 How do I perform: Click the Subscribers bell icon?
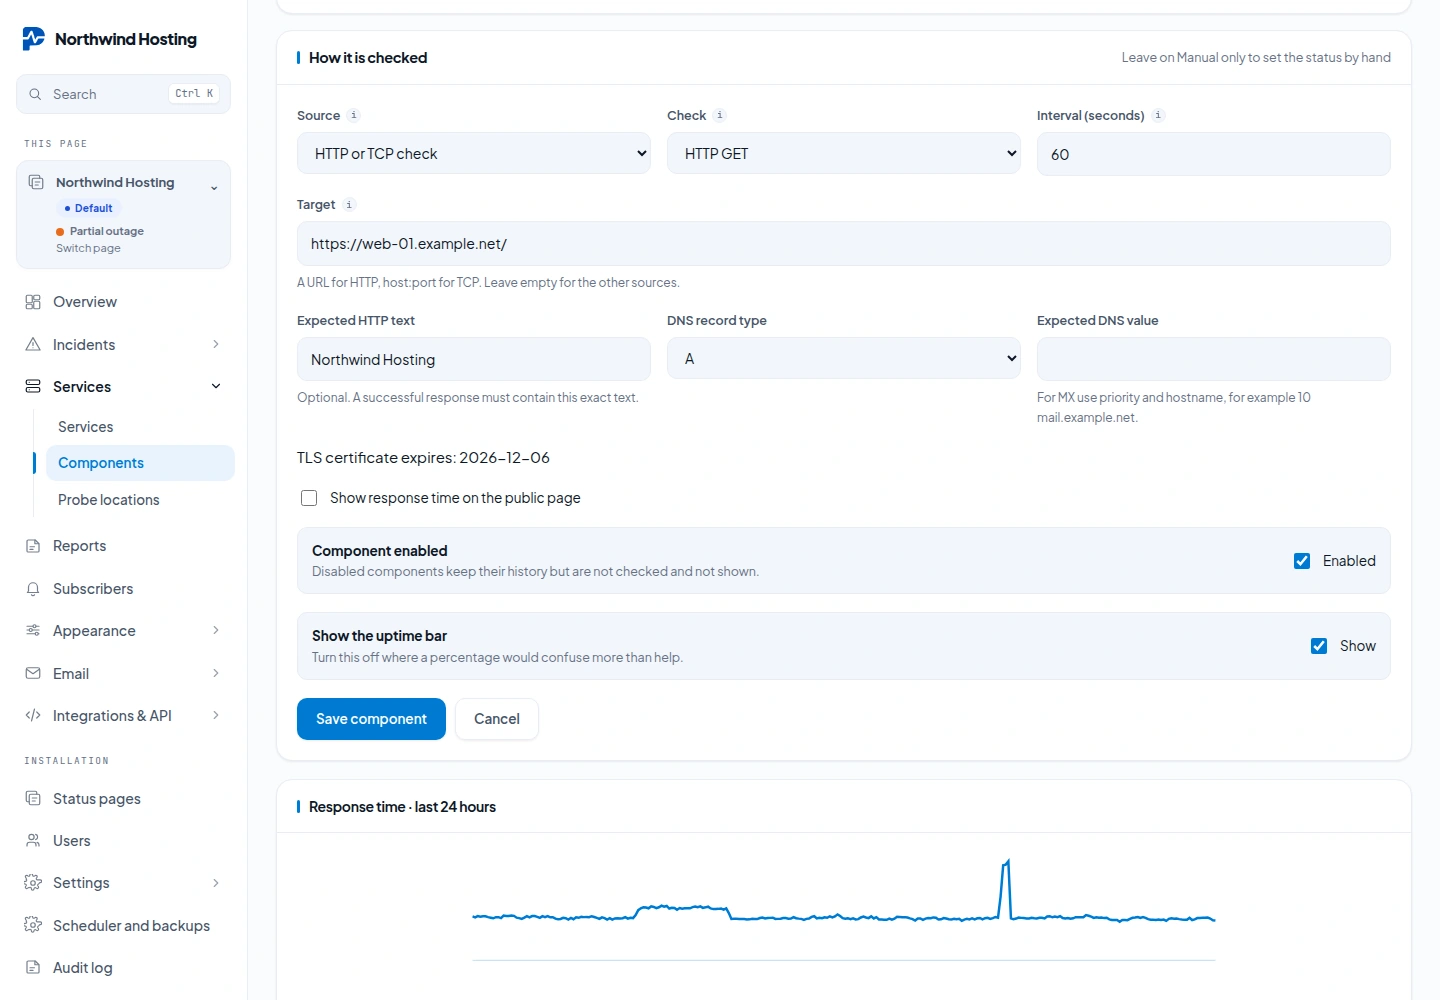click(33, 589)
